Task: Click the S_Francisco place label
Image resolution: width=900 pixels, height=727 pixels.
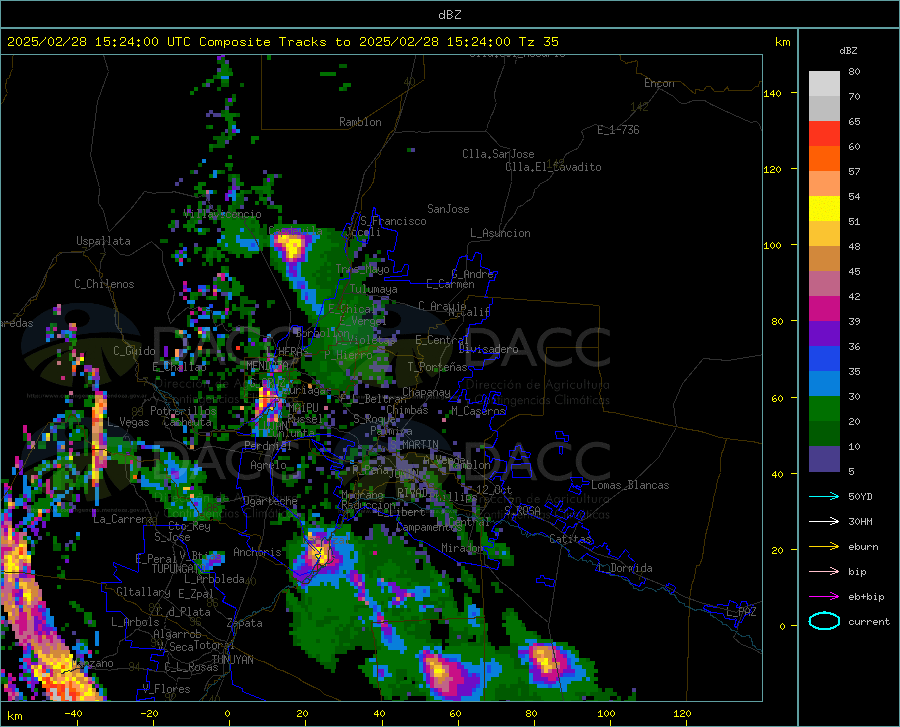Action: (x=393, y=221)
